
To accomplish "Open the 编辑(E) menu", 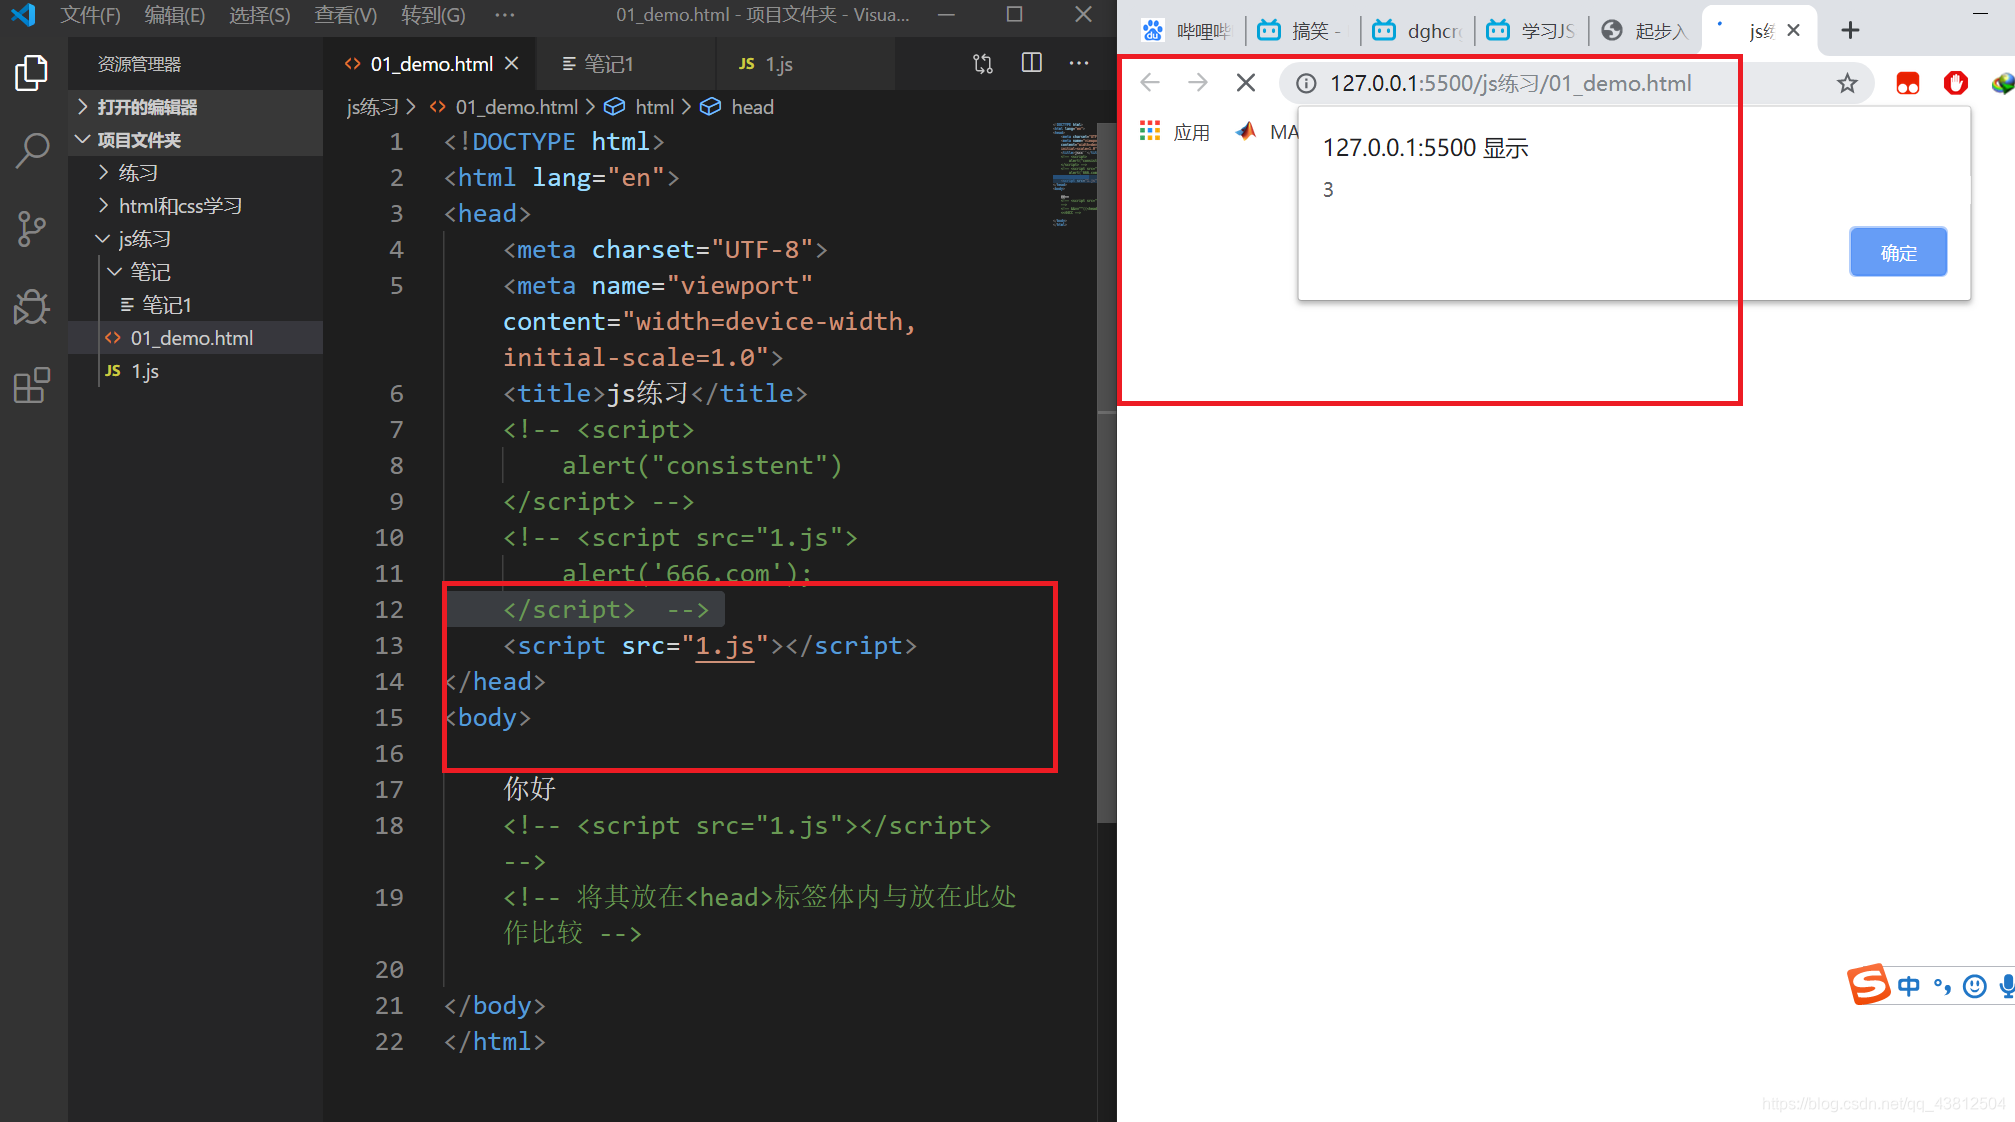I will coord(174,15).
